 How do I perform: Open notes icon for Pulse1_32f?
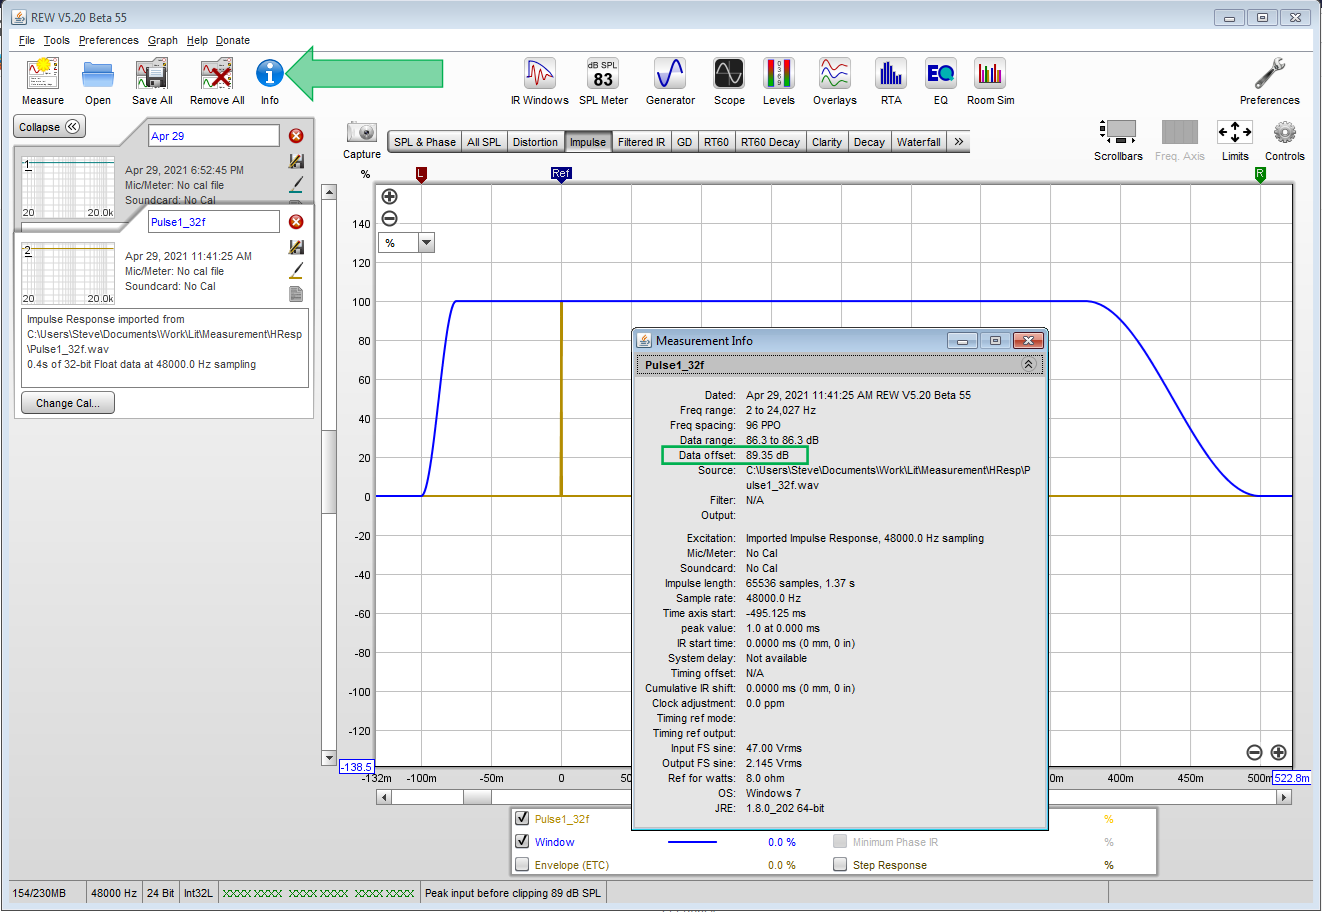(296, 294)
